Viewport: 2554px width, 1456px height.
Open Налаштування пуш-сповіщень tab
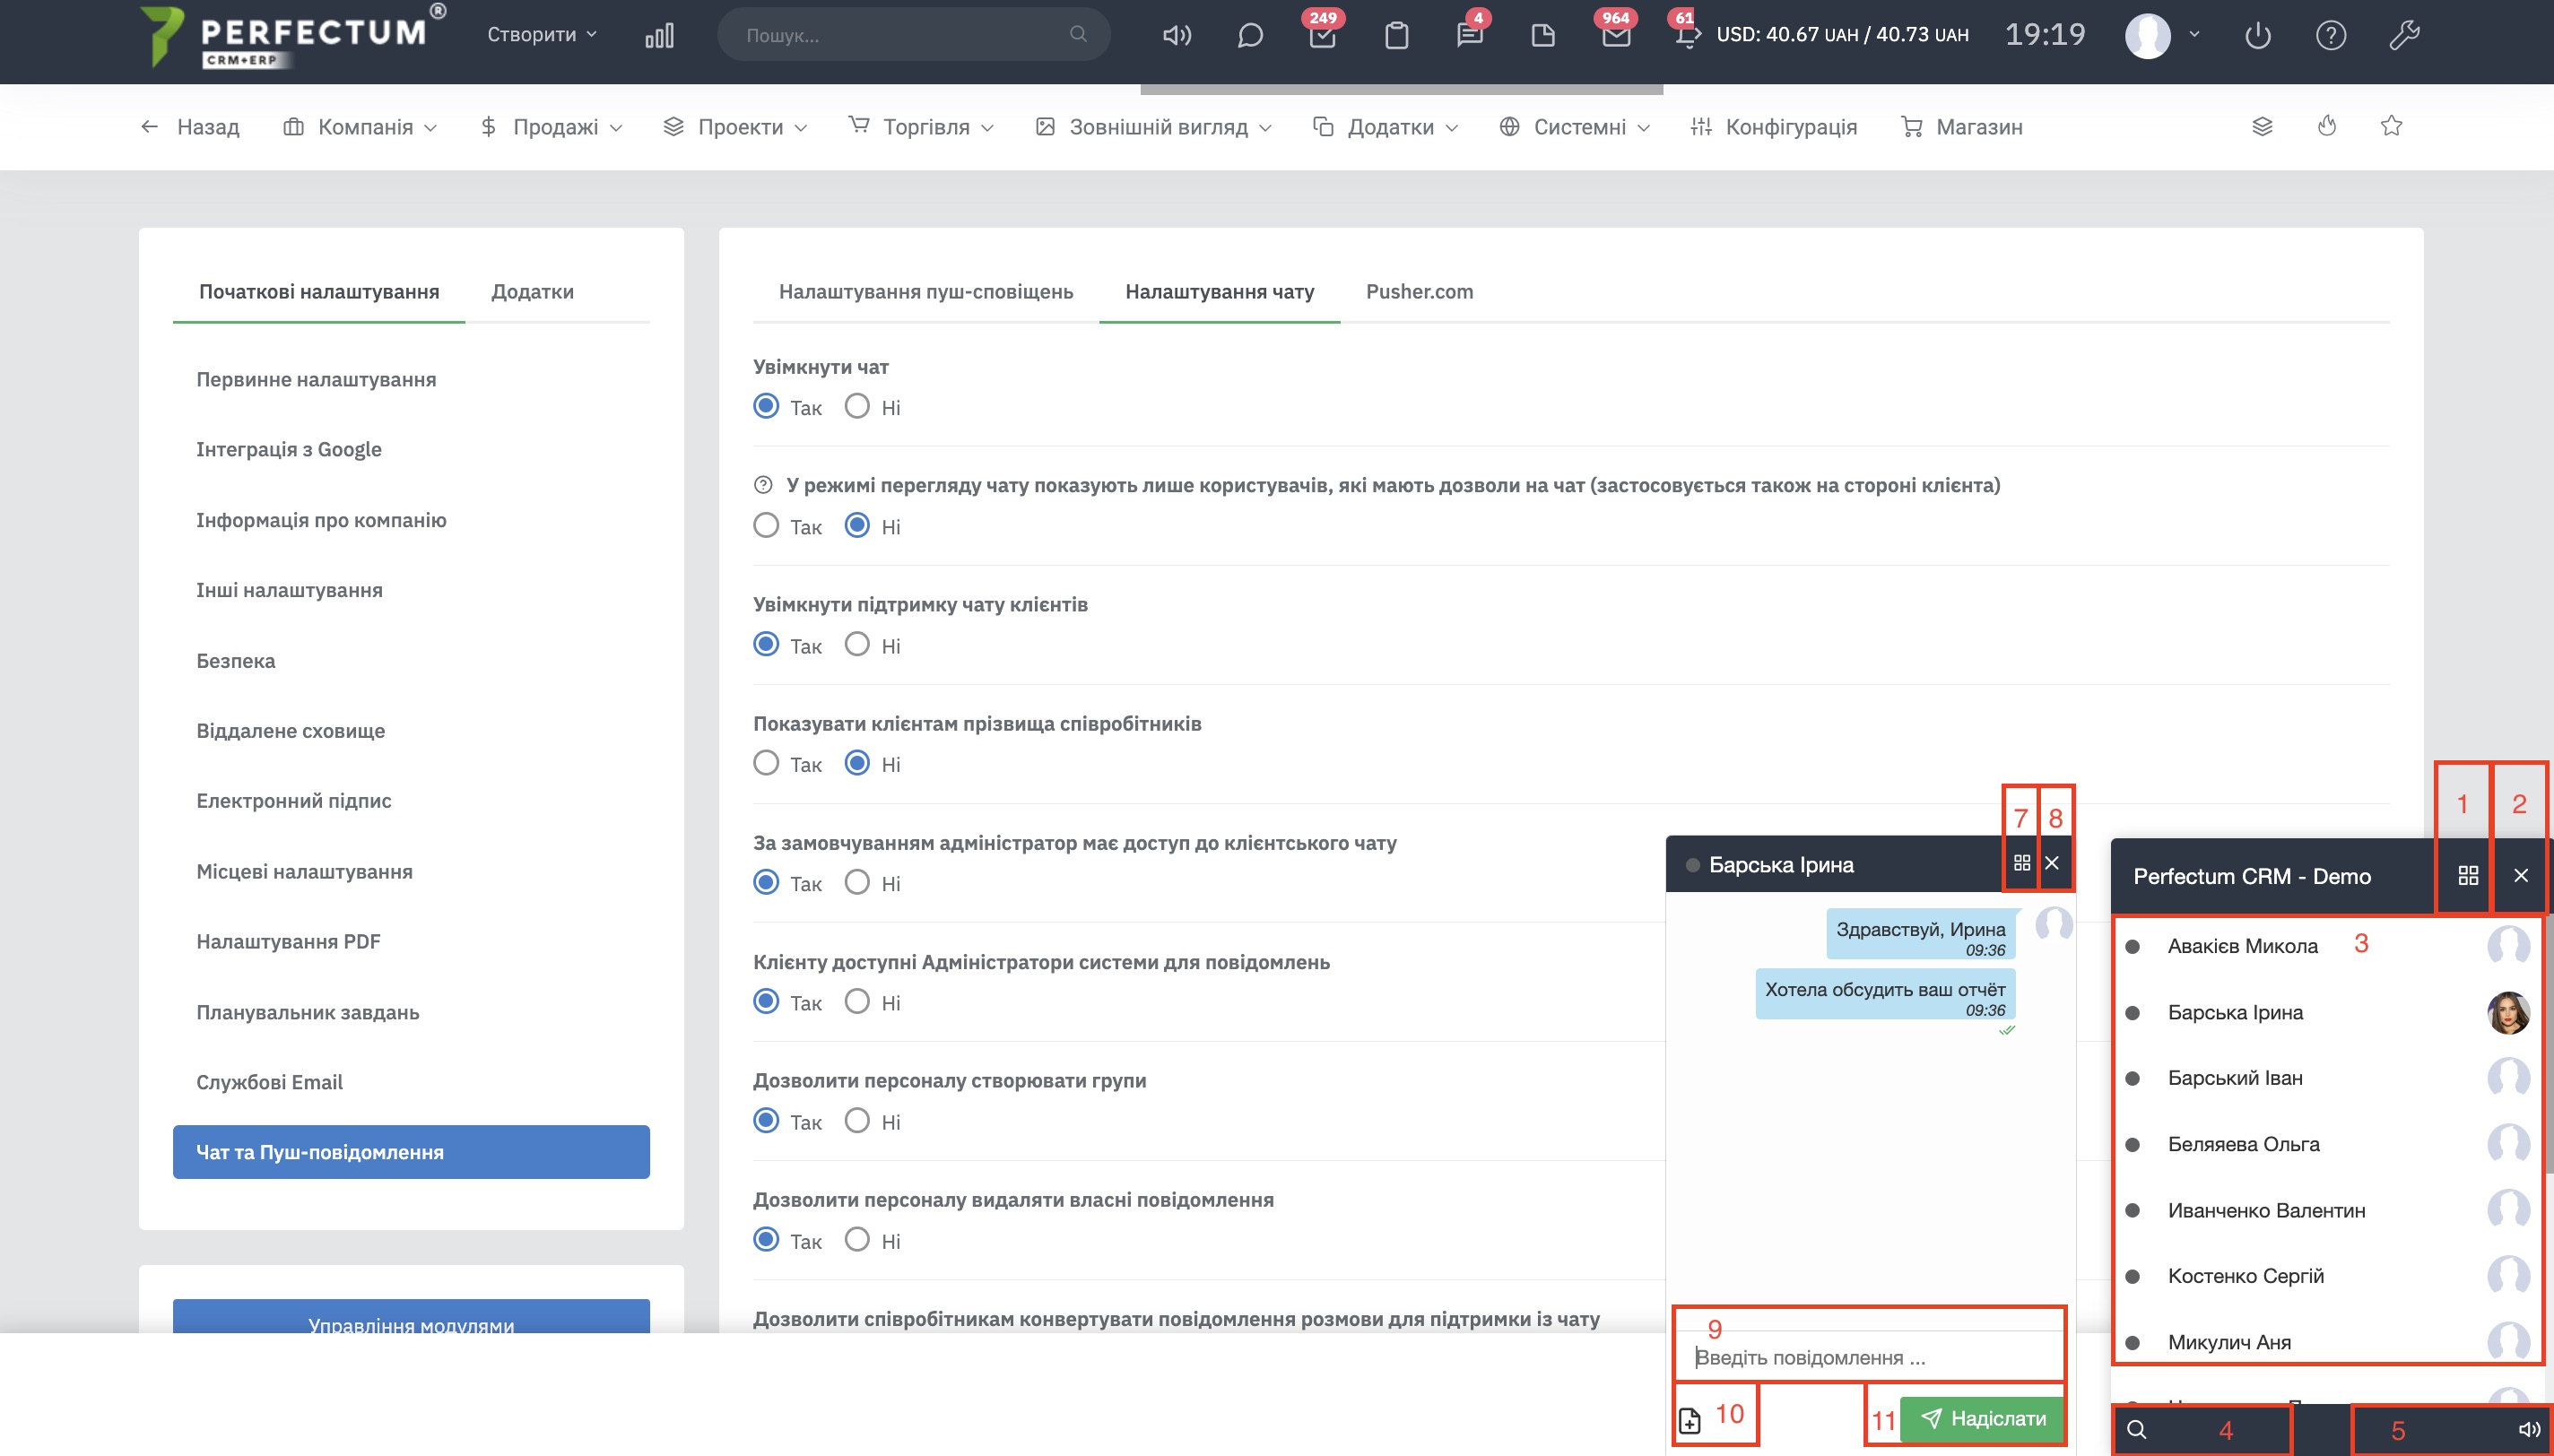(925, 291)
